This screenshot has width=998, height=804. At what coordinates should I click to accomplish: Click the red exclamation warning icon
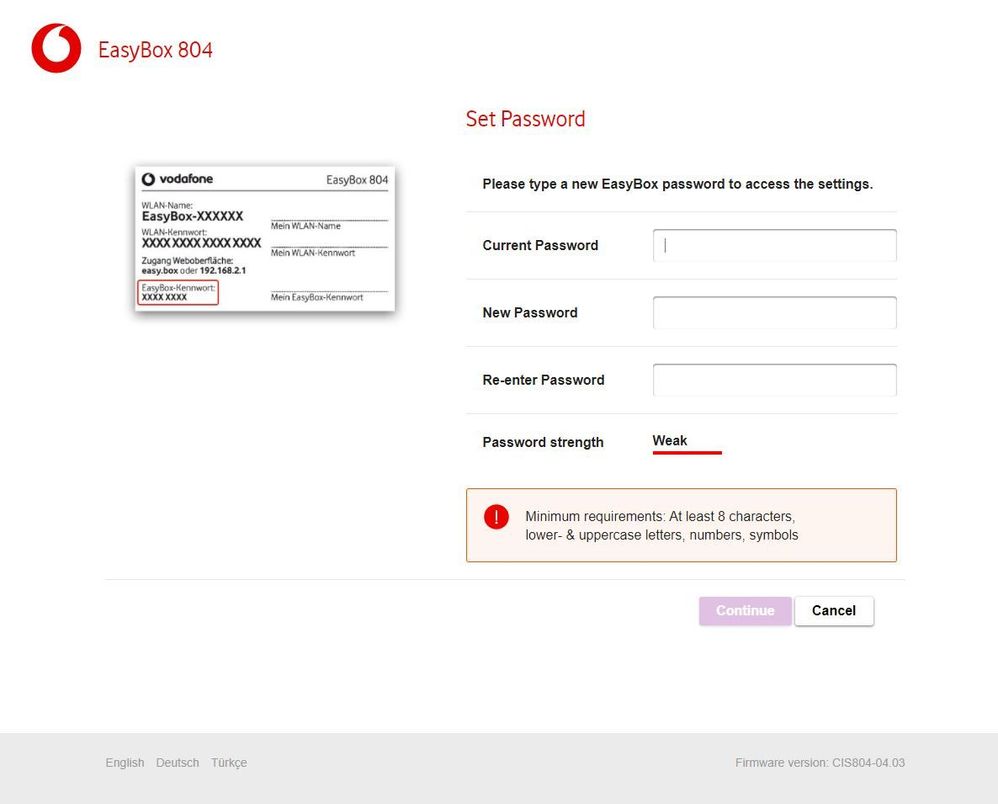496,516
